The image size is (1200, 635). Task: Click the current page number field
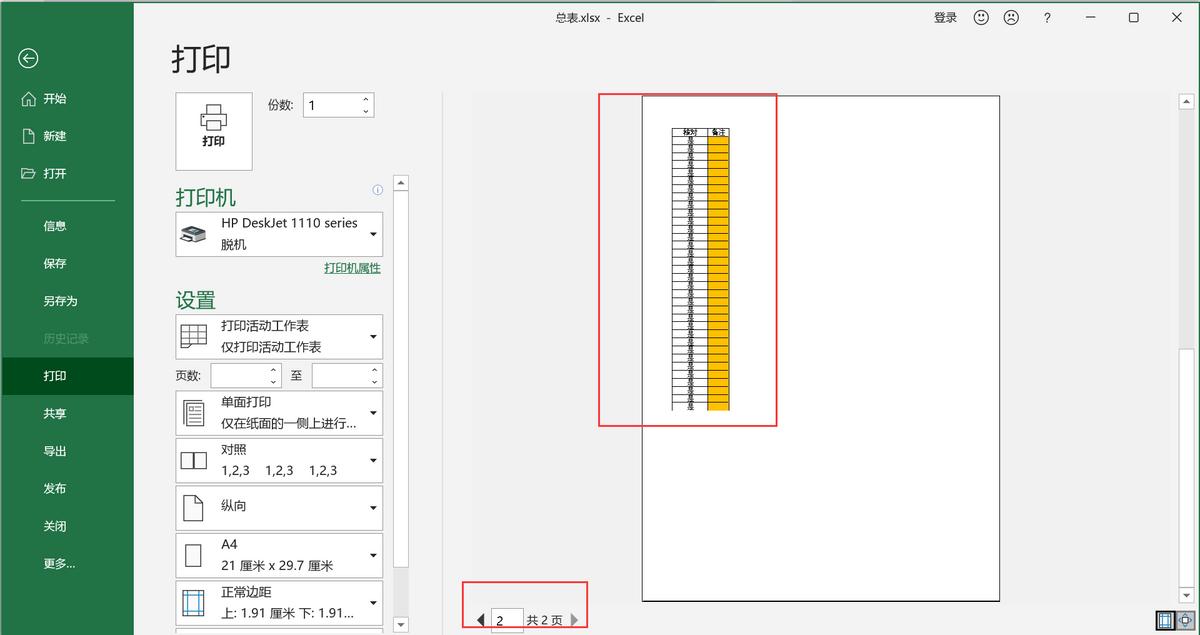pos(506,621)
